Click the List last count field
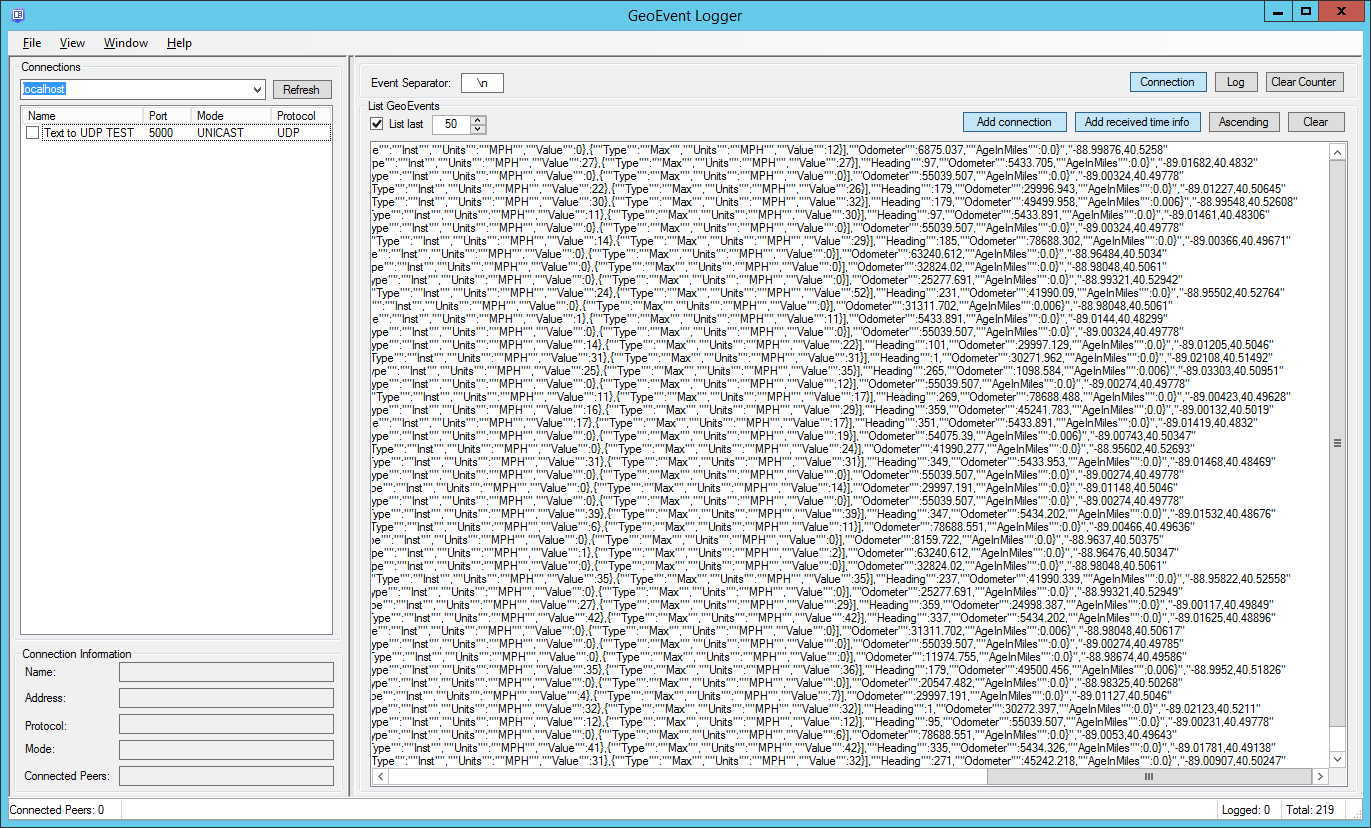Image resolution: width=1371 pixels, height=828 pixels. [x=451, y=124]
